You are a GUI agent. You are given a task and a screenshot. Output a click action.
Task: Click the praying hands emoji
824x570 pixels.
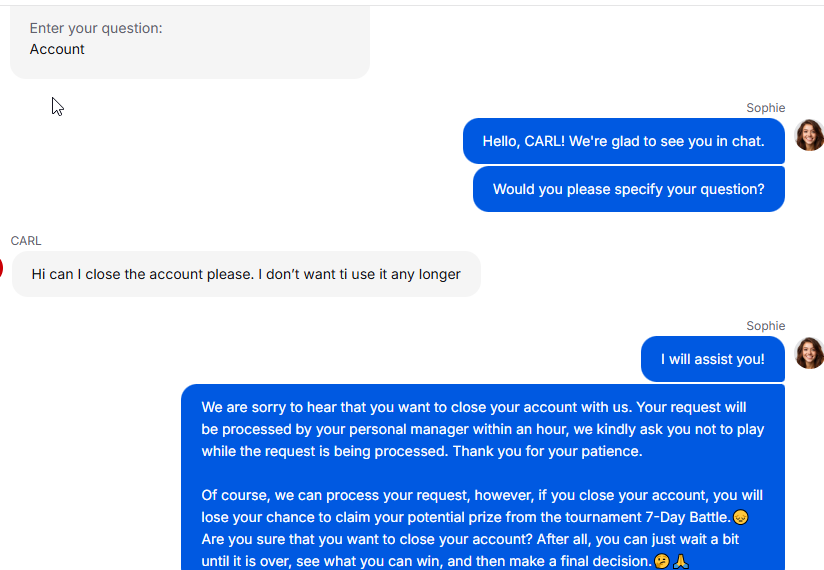click(681, 562)
